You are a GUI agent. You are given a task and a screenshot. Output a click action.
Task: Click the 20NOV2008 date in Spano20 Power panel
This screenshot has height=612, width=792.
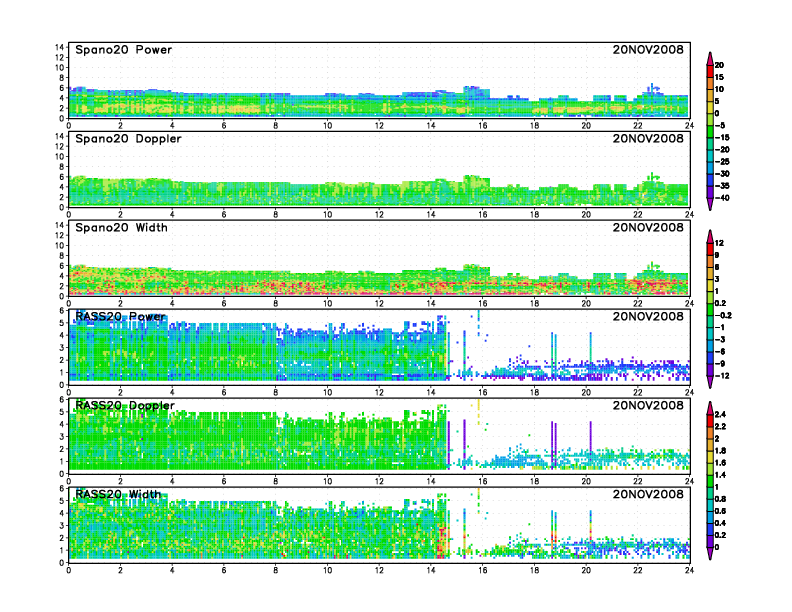point(648,50)
